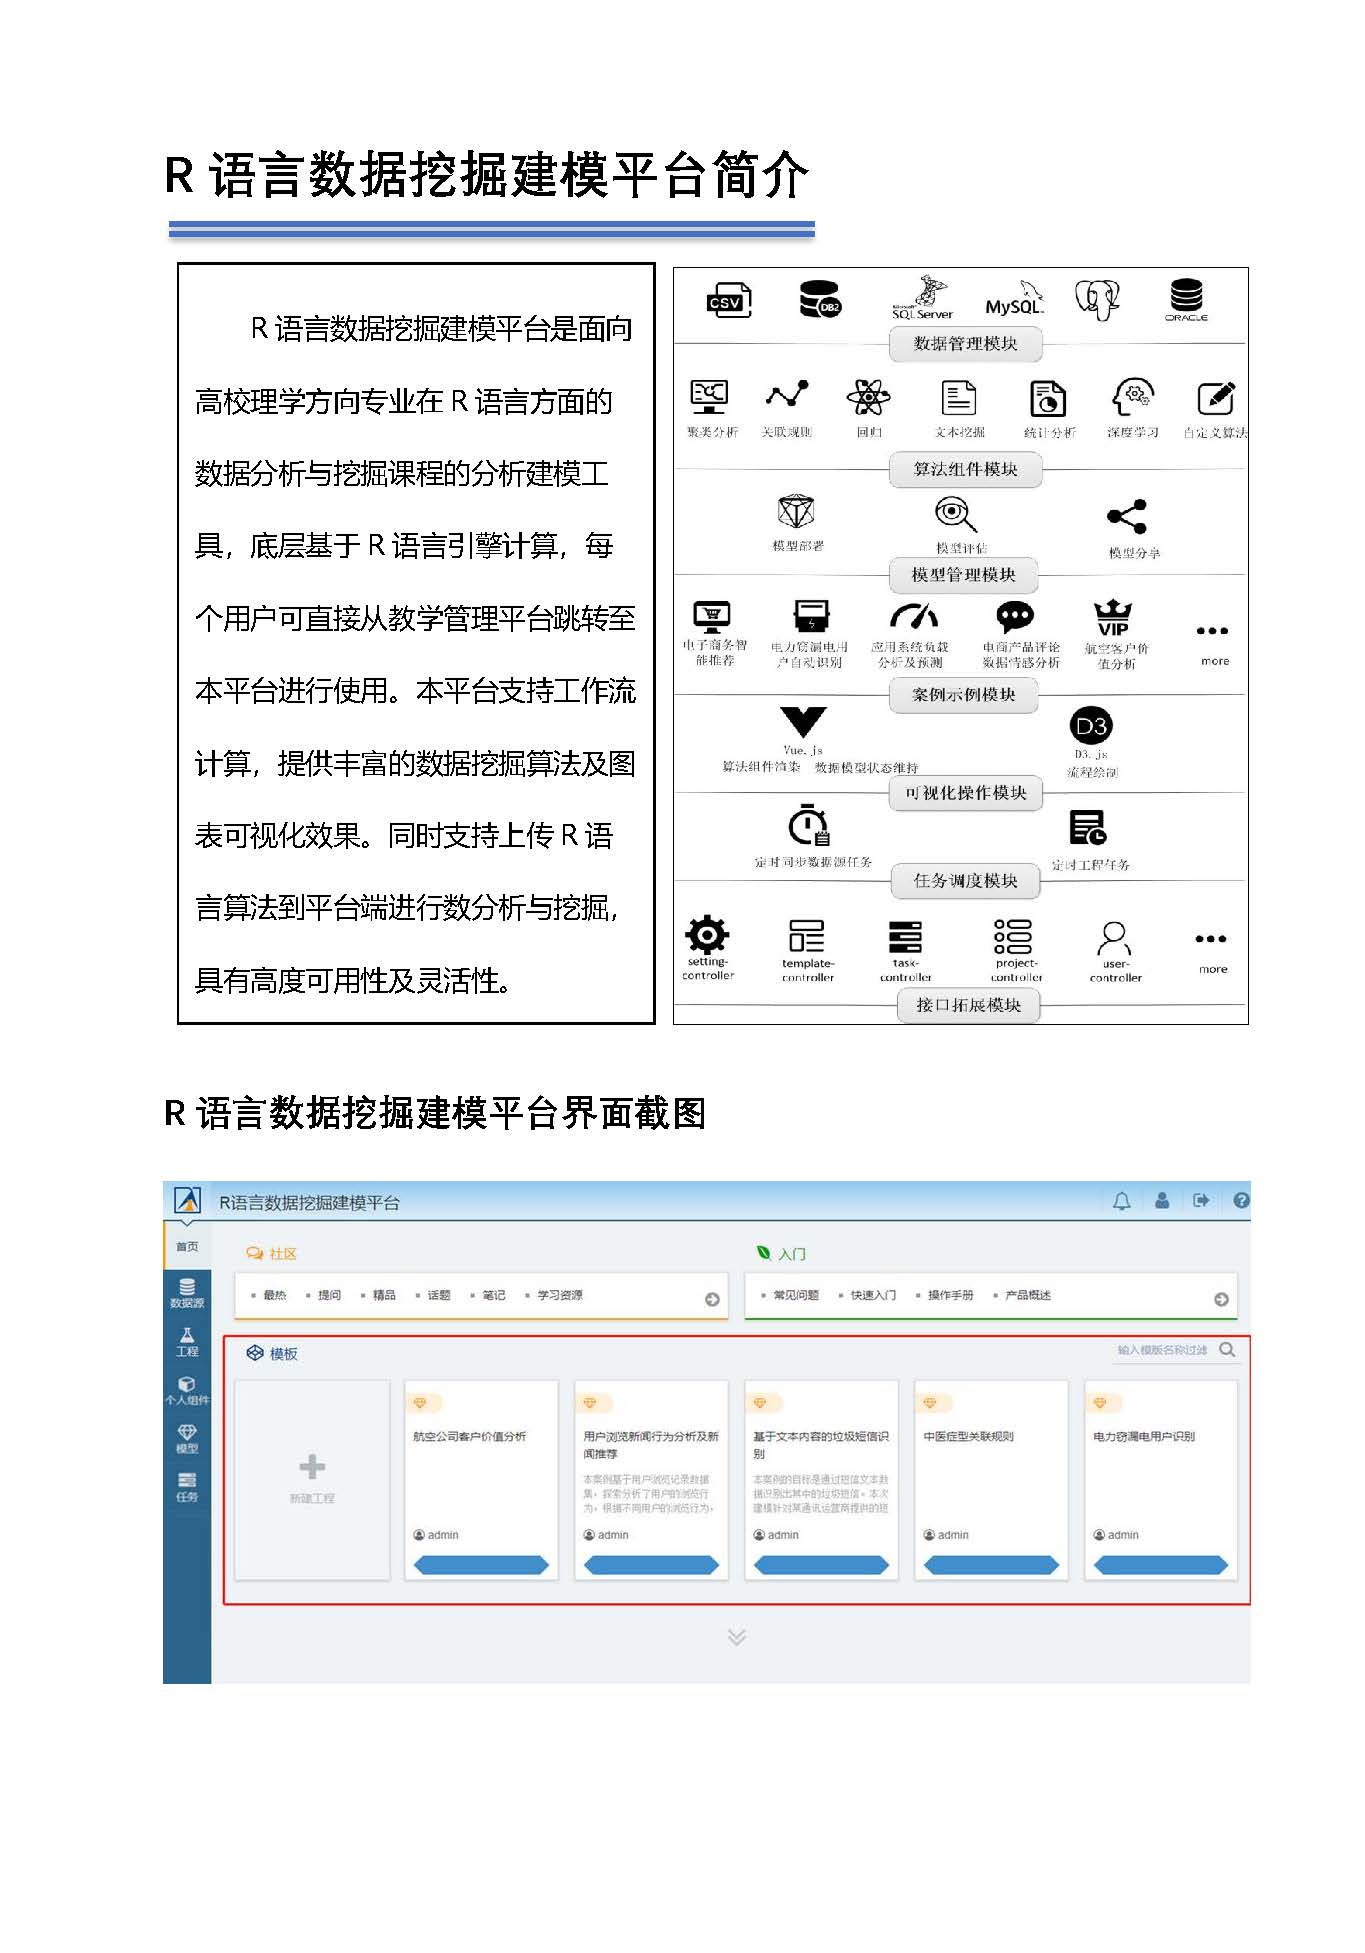
Task: Click the logout arrow icon in header
Action: point(1201,1200)
